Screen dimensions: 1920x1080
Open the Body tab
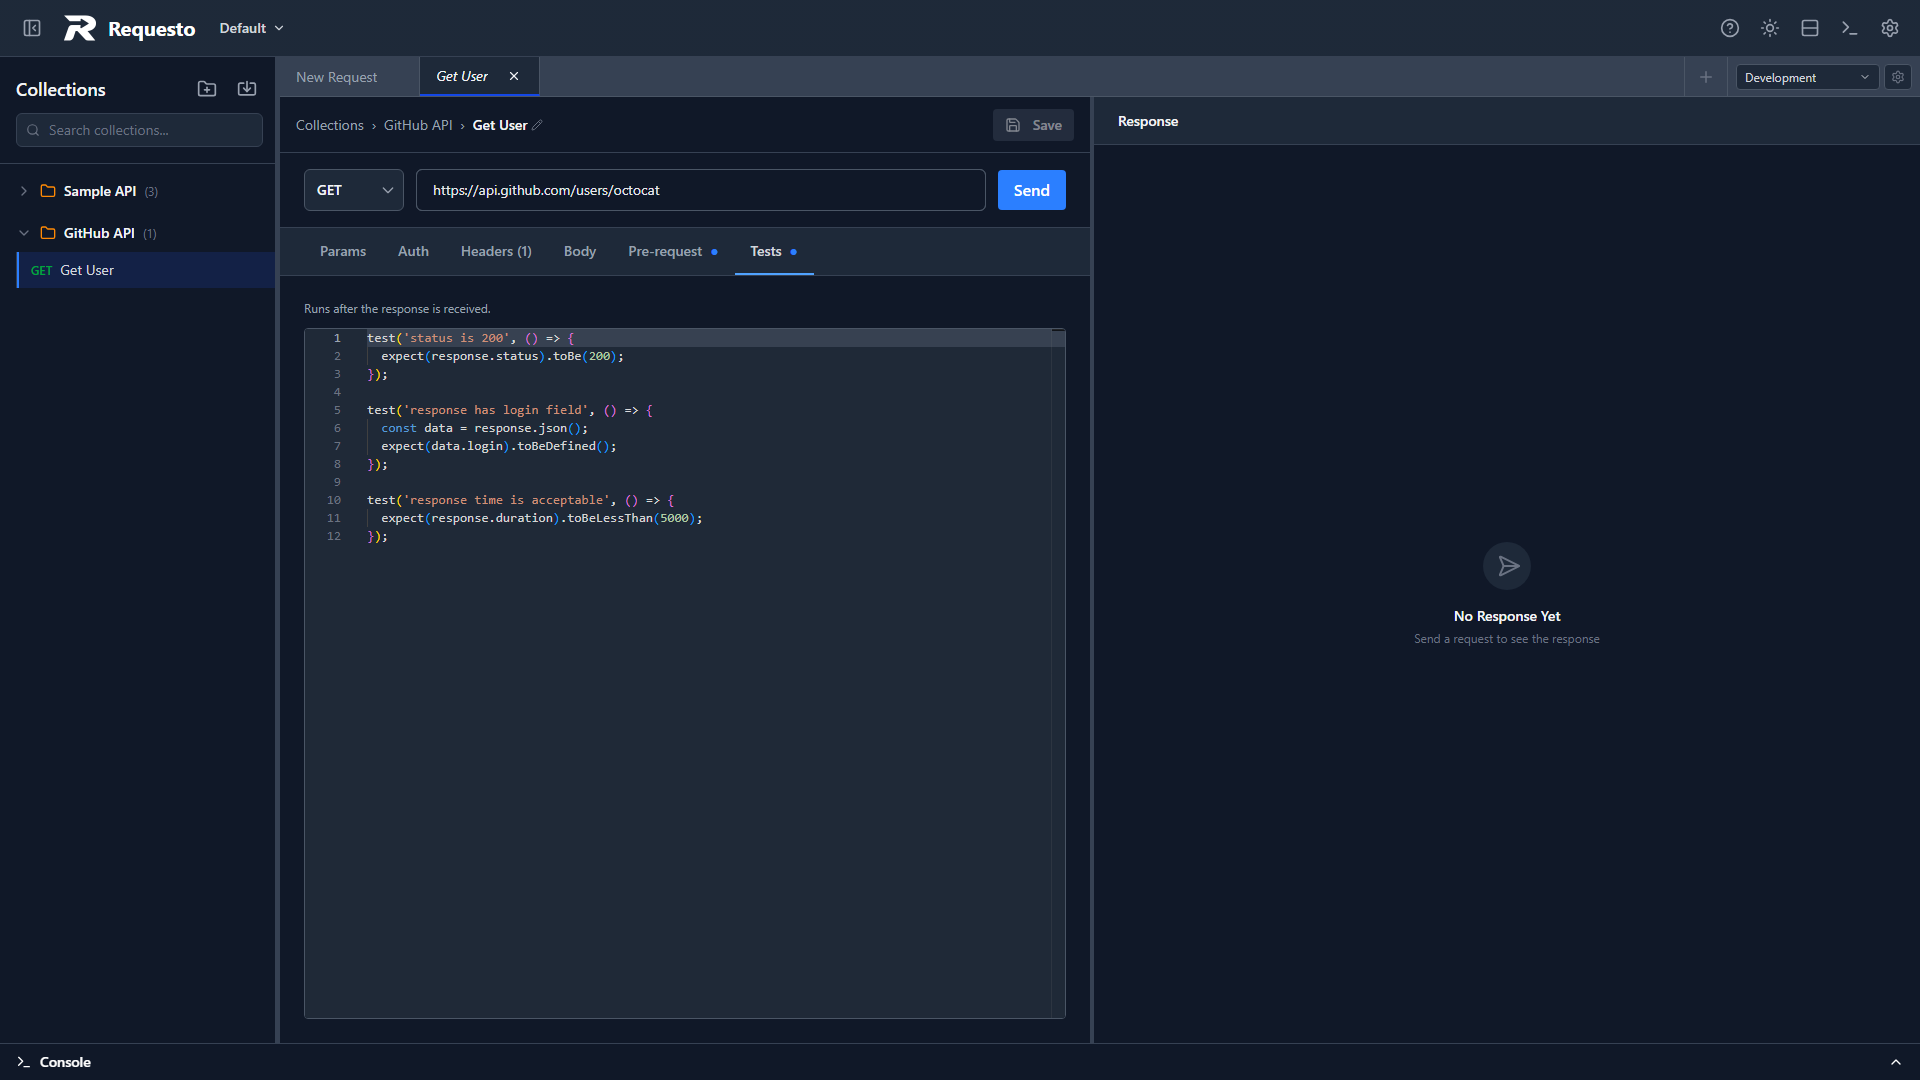[x=580, y=251]
